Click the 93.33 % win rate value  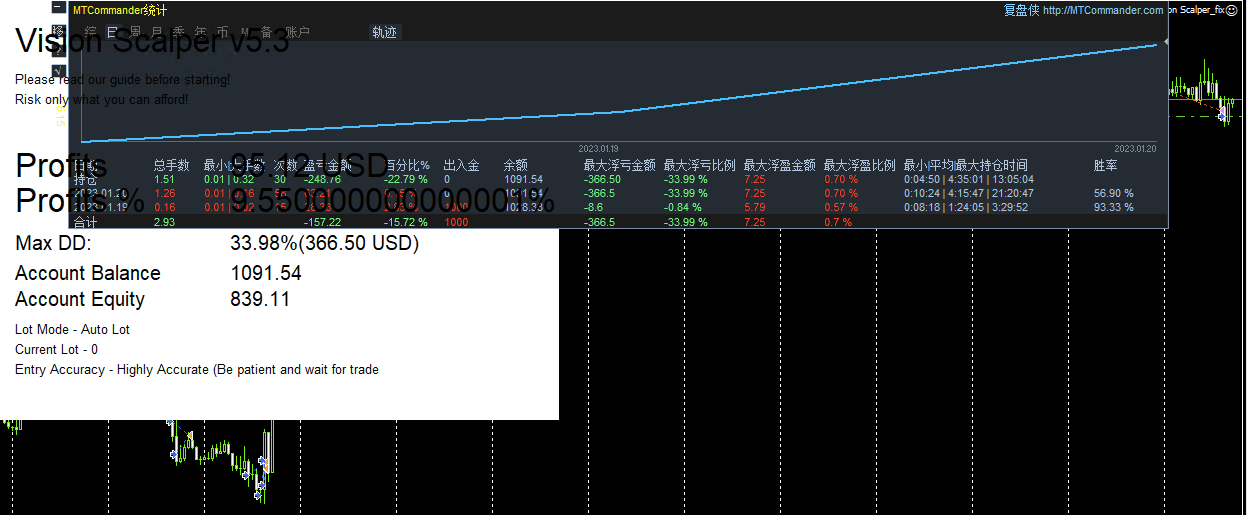1113,207
